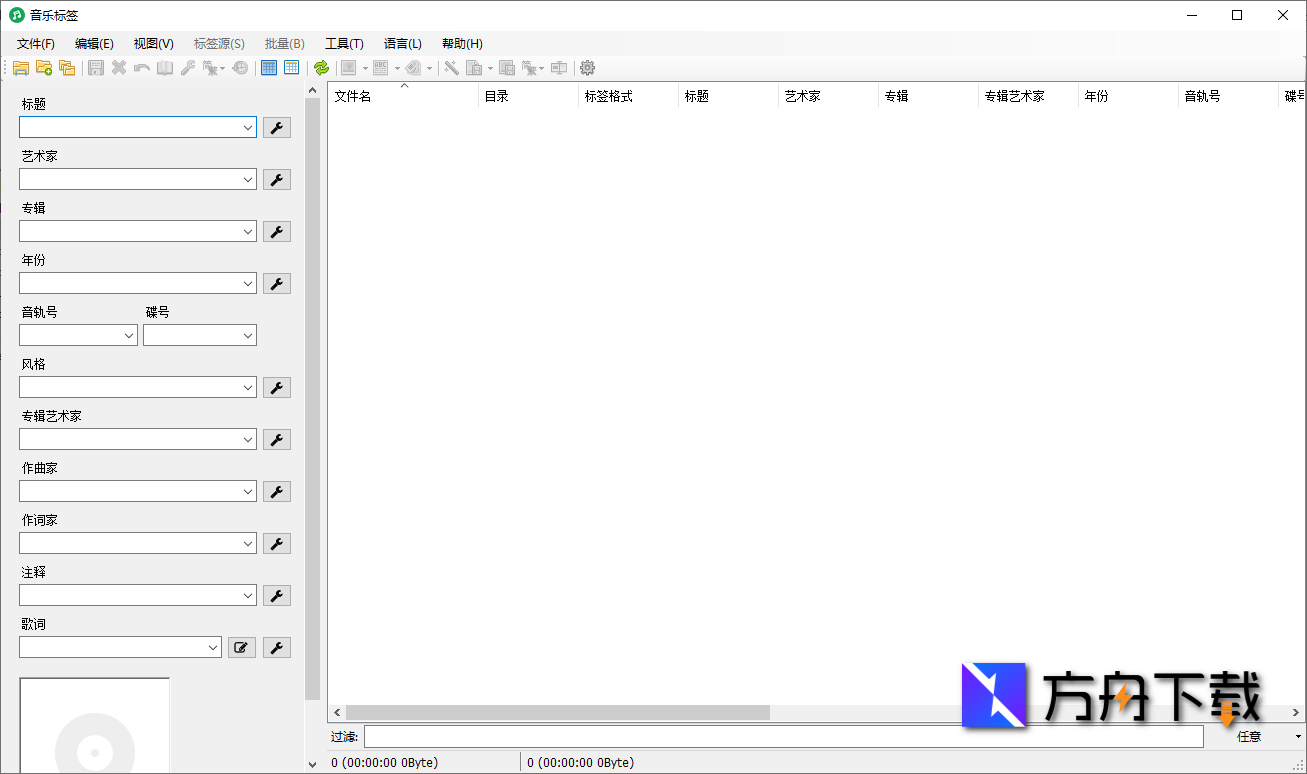Expand the 年份 dropdown list
Image resolution: width=1307 pixels, height=774 pixels.
248,284
